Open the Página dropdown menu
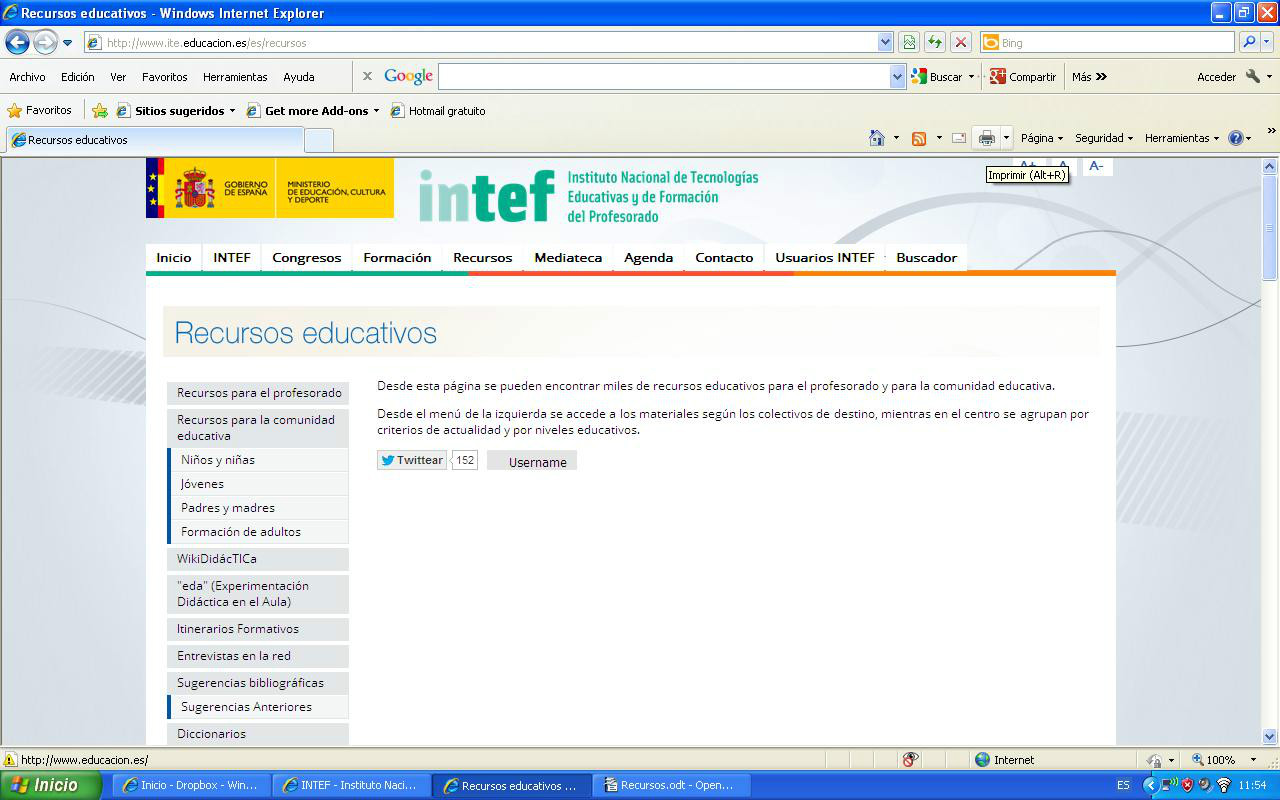1280x800 pixels. (x=1041, y=138)
